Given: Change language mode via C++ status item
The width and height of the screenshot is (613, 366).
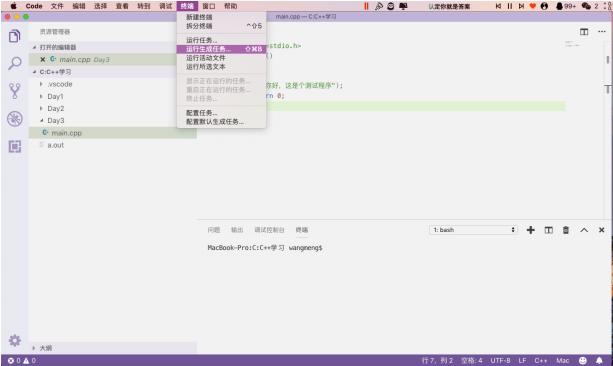Looking at the screenshot, I should point(541,361).
